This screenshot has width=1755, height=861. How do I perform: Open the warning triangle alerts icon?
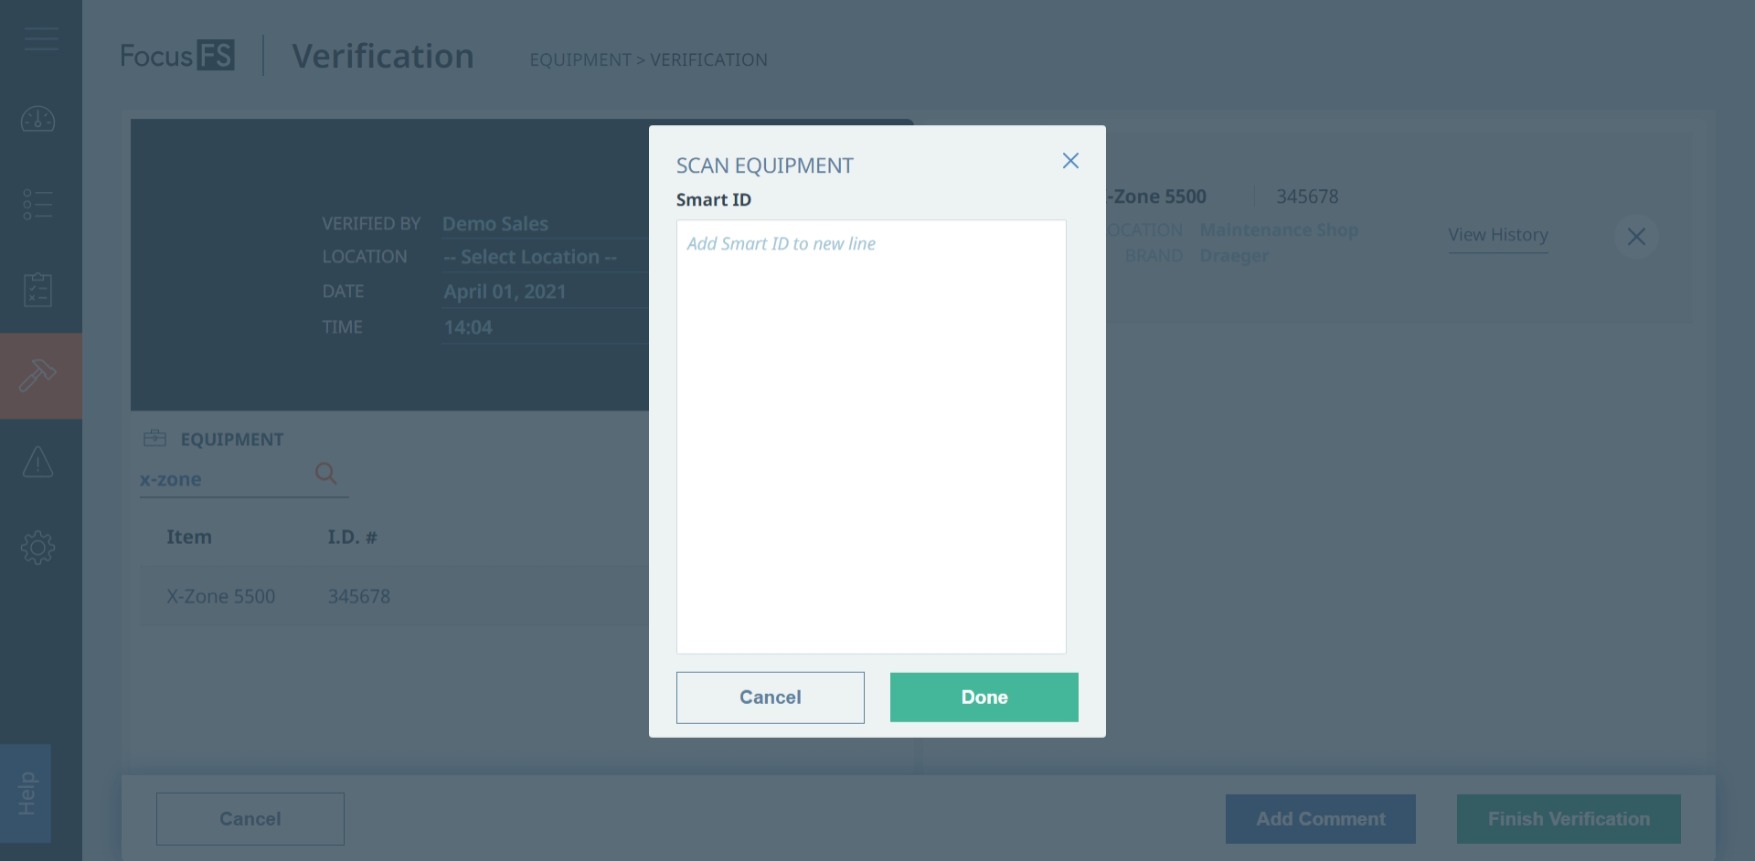click(x=38, y=462)
